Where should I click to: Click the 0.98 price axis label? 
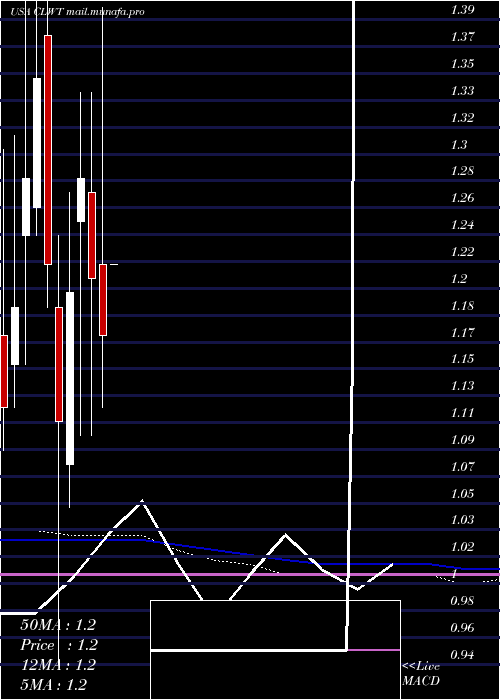point(462,601)
